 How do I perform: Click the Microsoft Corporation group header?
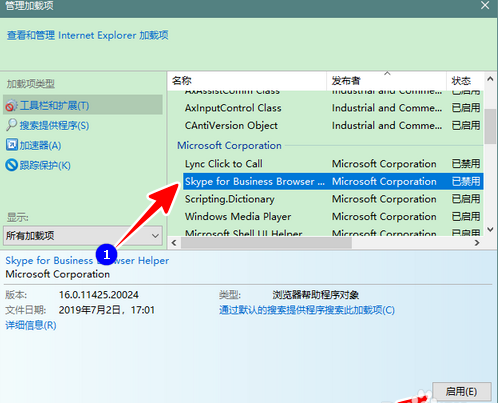(229, 146)
